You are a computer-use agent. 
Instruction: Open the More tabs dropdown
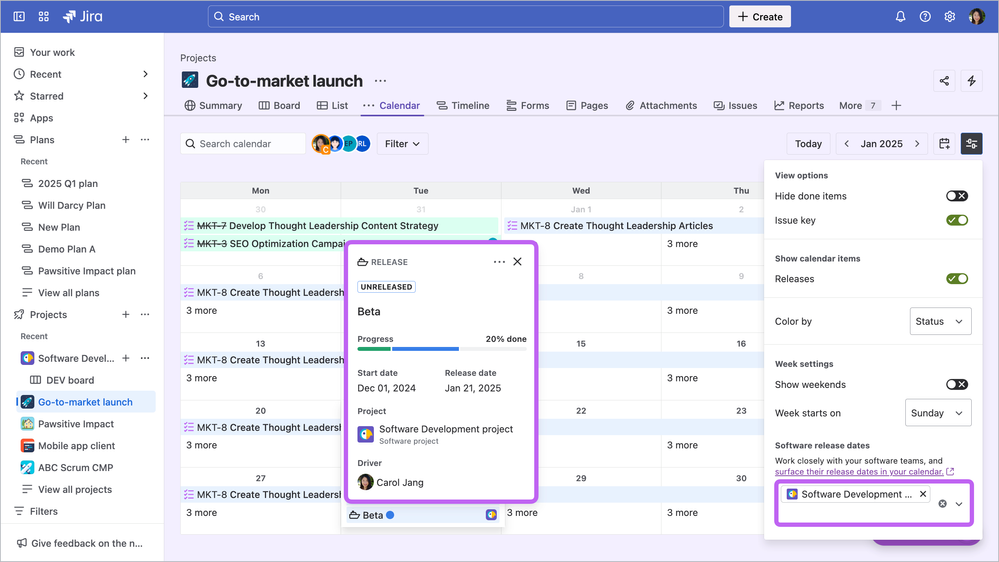pos(859,105)
